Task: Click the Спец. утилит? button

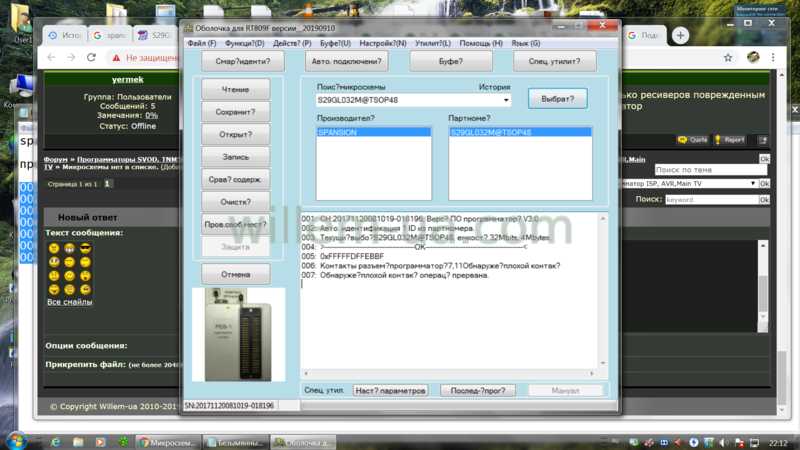Action: coord(554,61)
